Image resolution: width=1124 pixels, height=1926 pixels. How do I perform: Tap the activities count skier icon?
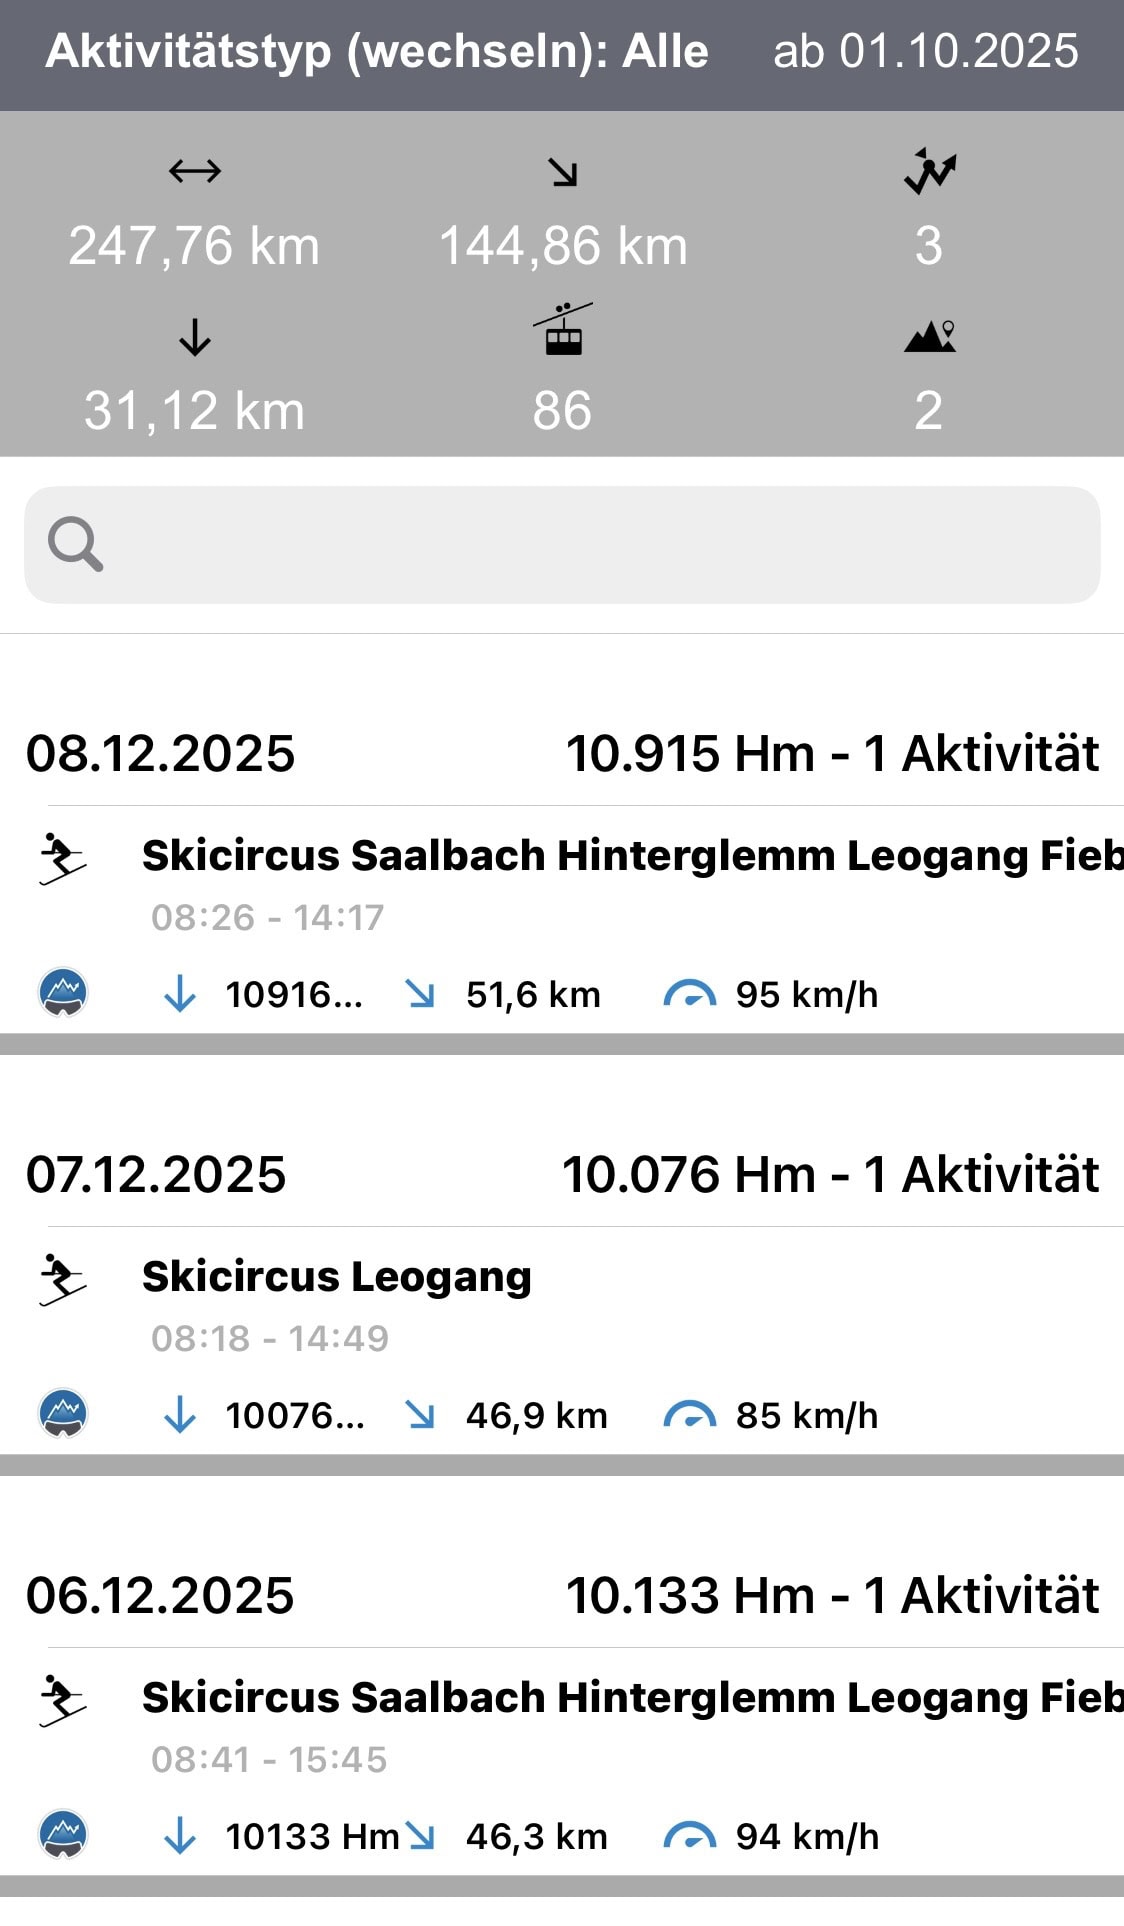tap(929, 171)
